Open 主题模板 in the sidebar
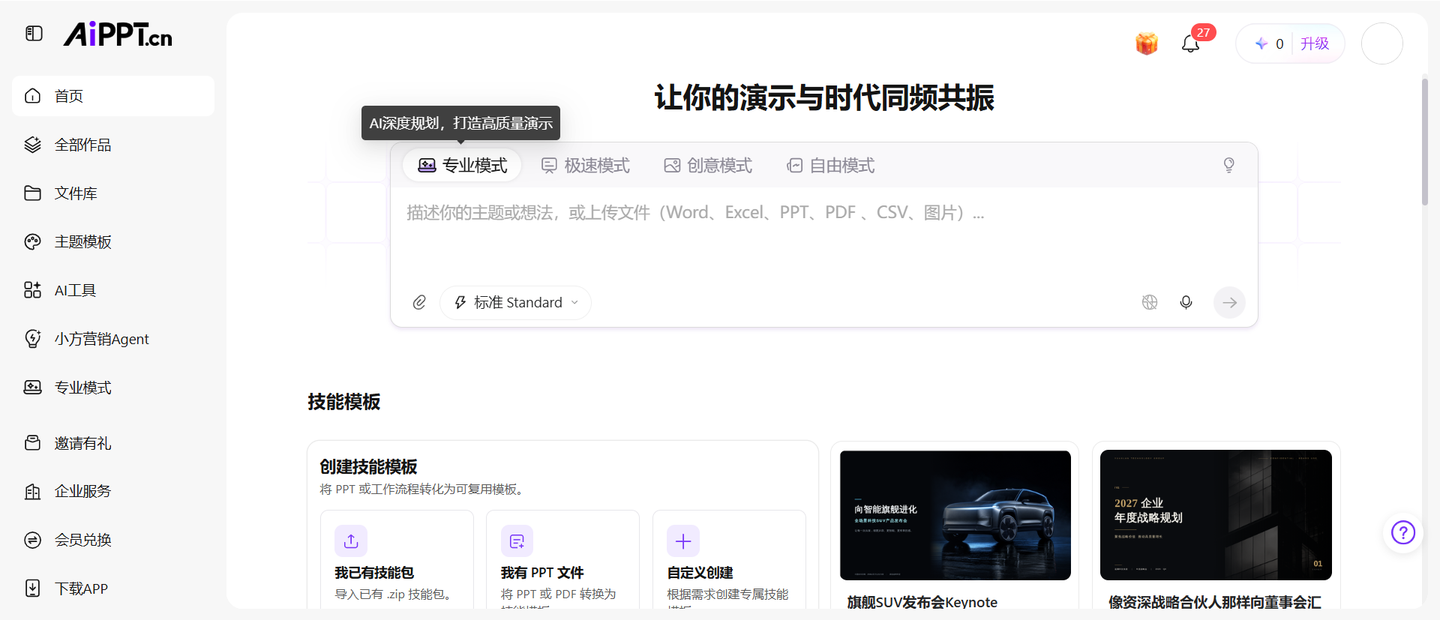 coord(113,242)
